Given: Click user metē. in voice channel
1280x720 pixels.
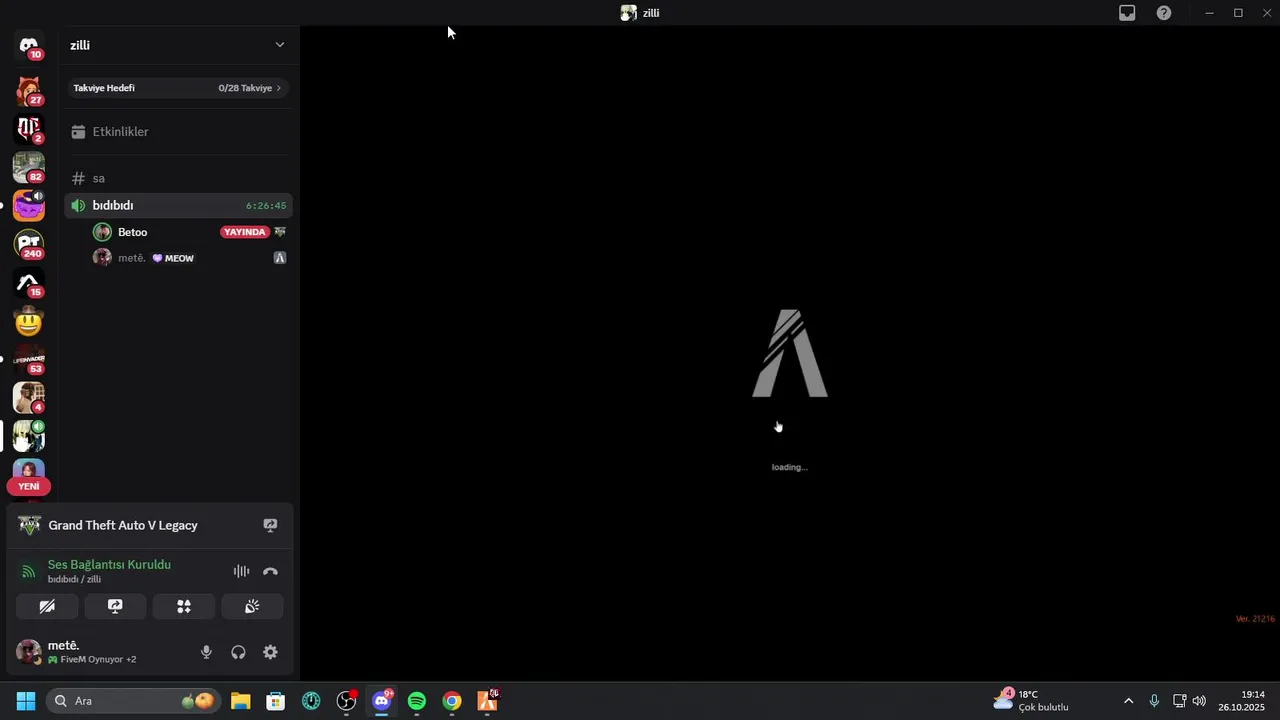Looking at the screenshot, I should (x=131, y=258).
